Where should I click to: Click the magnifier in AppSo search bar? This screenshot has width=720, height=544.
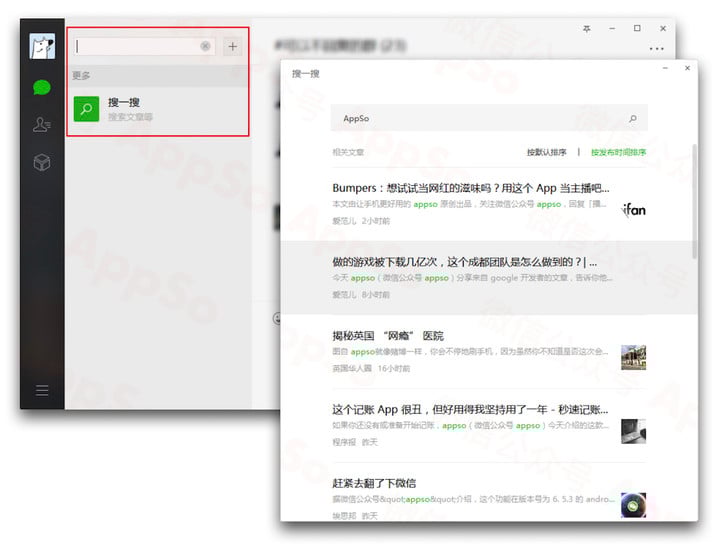pyautogui.click(x=633, y=118)
